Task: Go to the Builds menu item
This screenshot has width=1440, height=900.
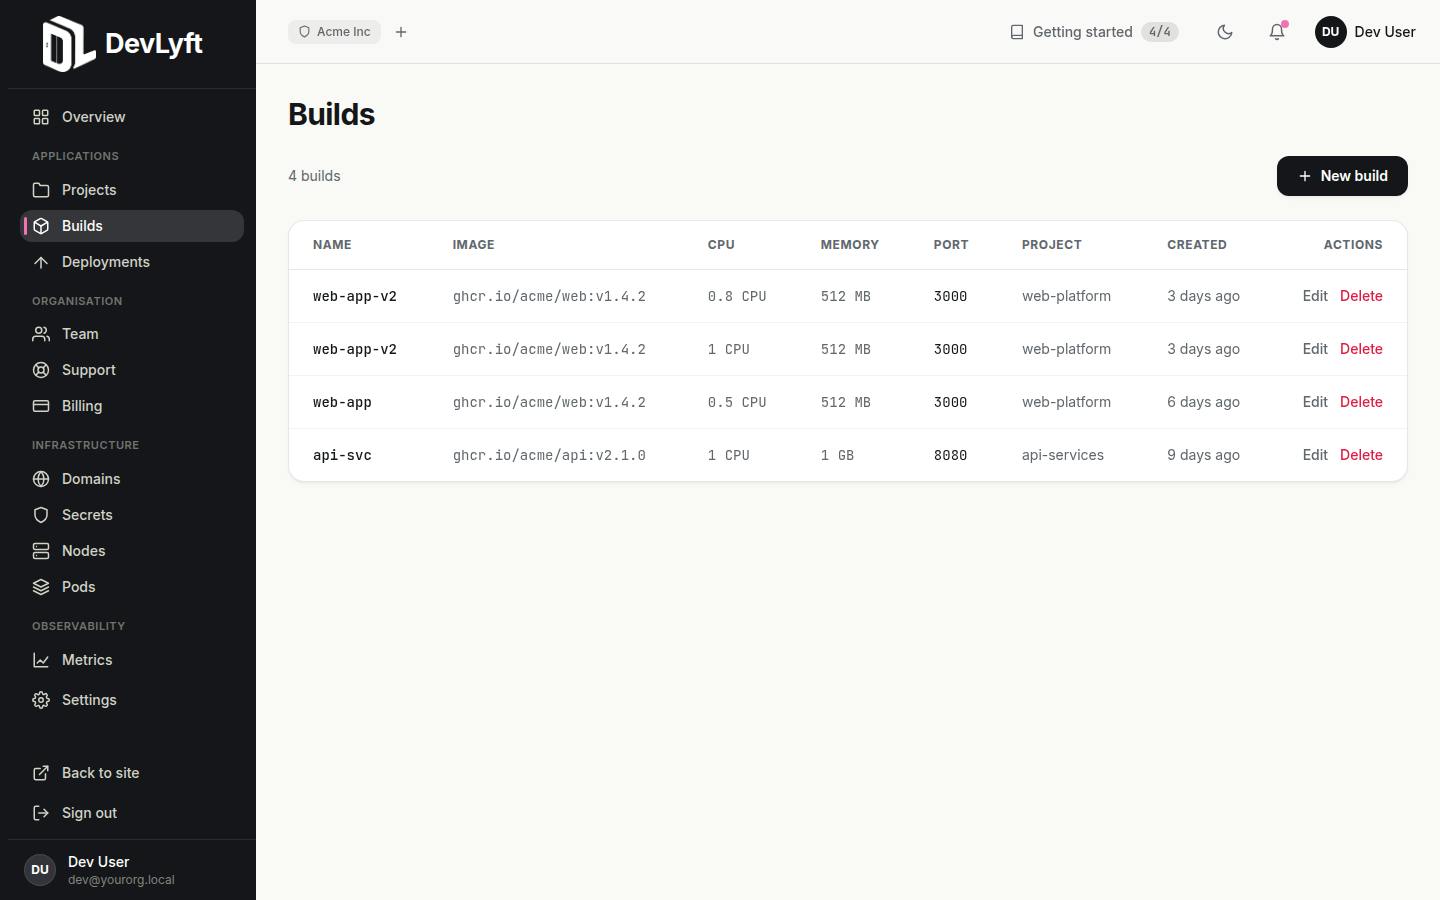Action: [x=132, y=226]
